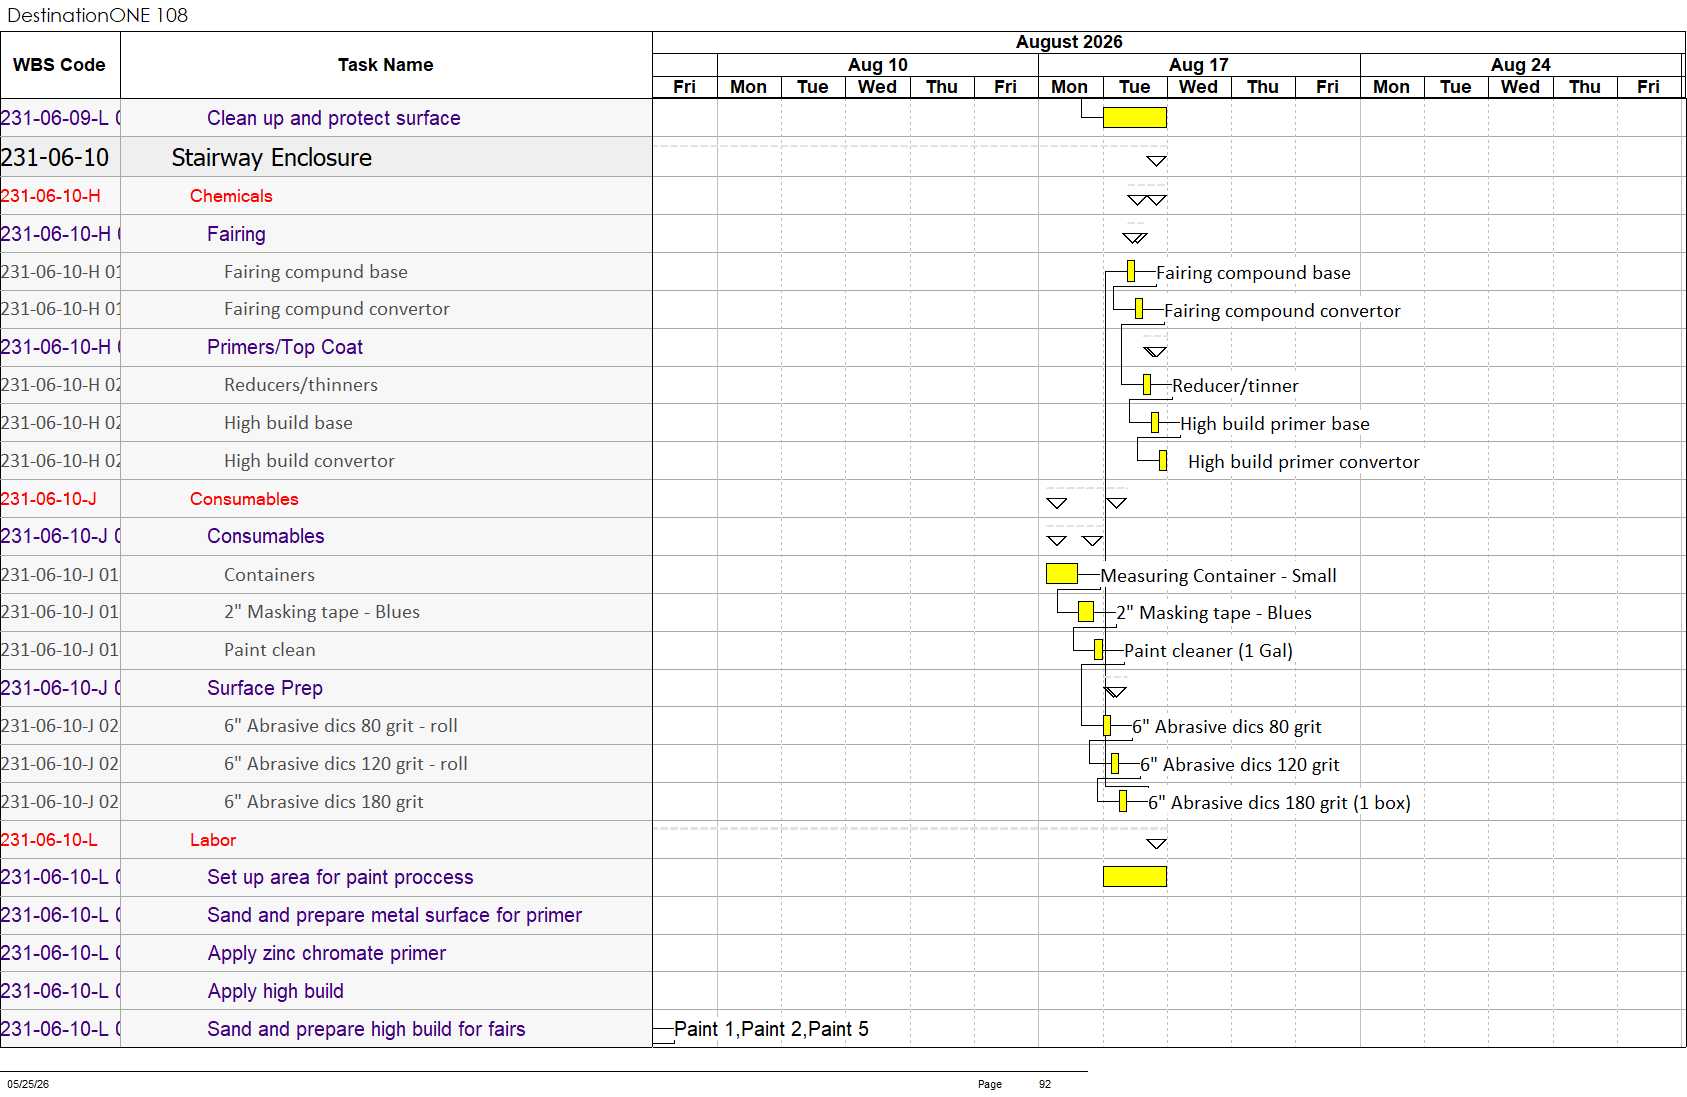Select the Set up area yellow bar
Screen dimensions: 1687x1097
point(1135,877)
